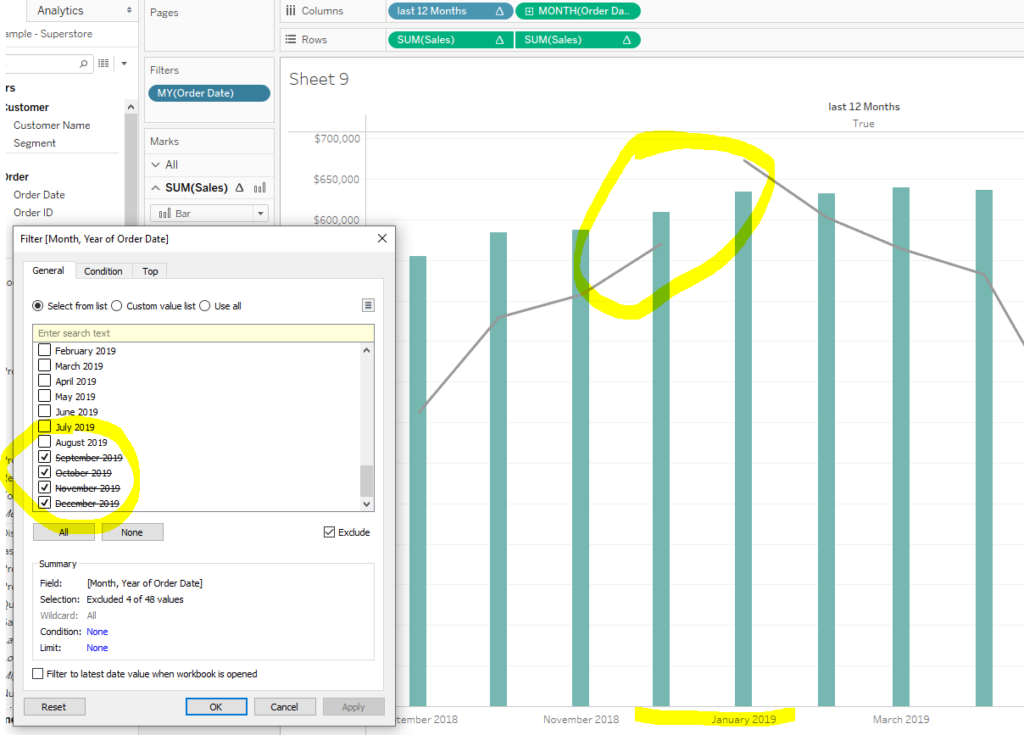Viewport: 1024px width, 735px height.
Task: Expand the All marks card chevron
Action: coord(155,165)
